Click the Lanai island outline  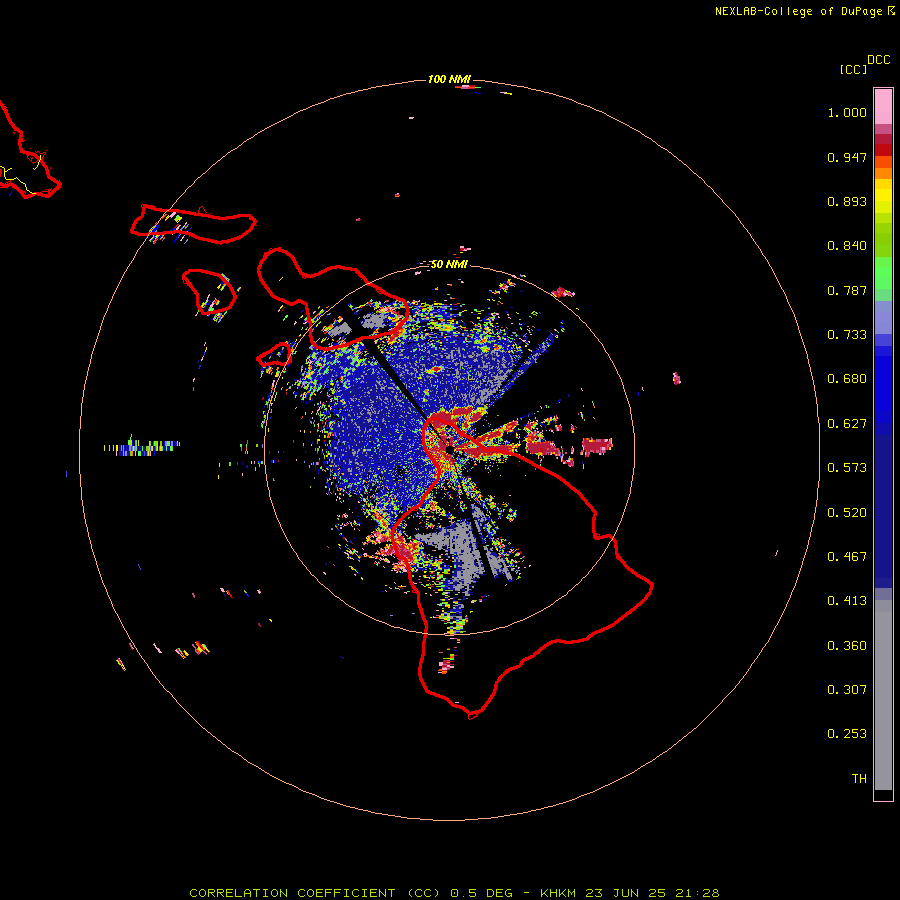[209, 292]
